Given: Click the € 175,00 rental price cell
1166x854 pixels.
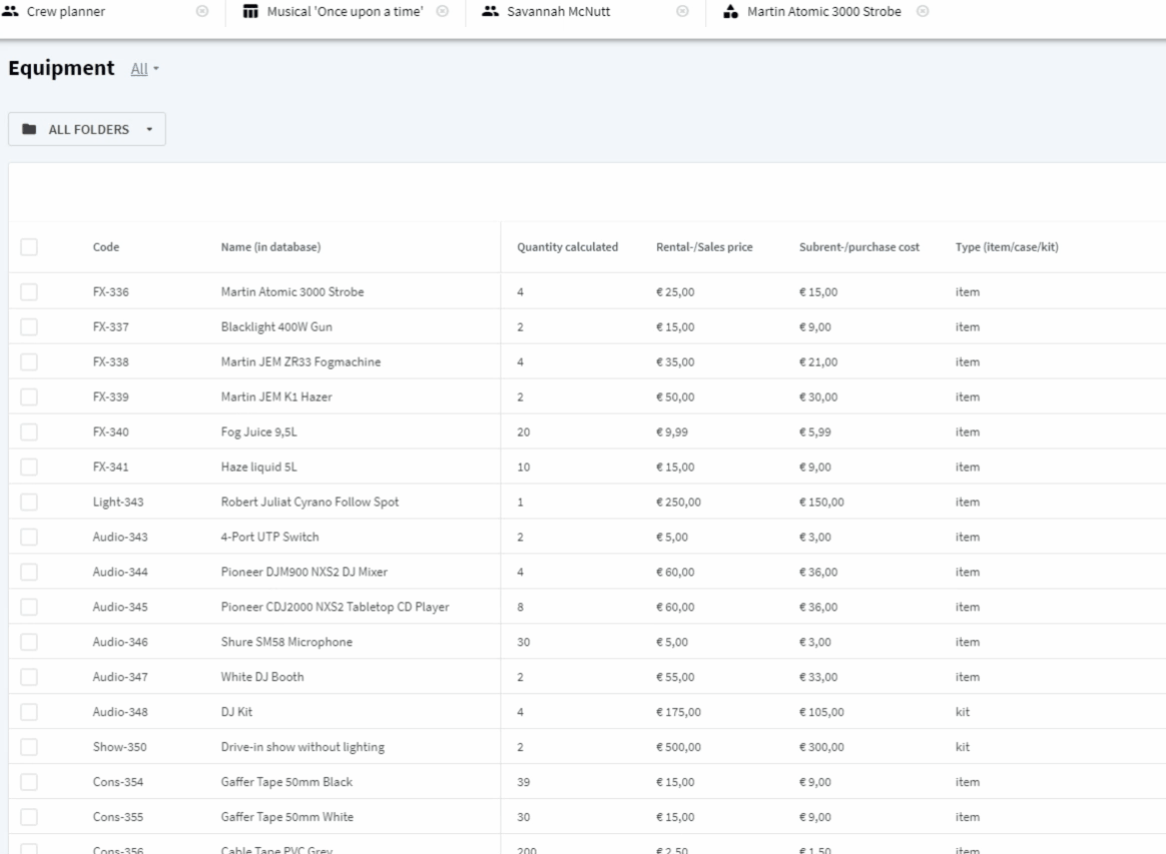Looking at the screenshot, I should pos(678,711).
